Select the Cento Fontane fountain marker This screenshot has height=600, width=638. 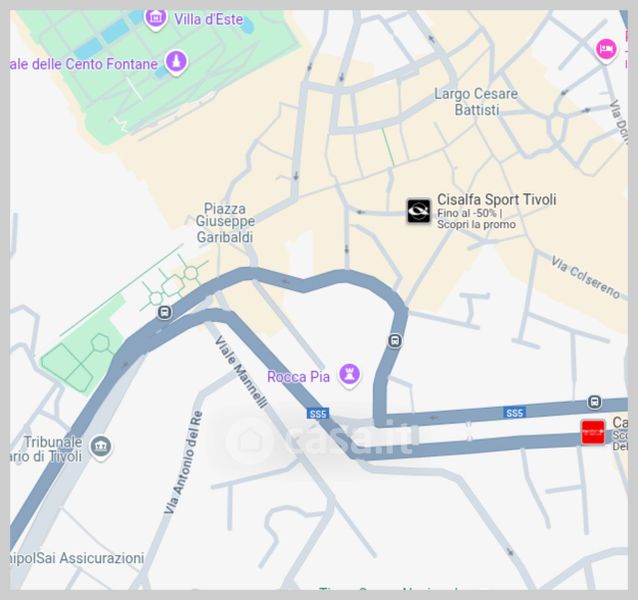click(176, 63)
